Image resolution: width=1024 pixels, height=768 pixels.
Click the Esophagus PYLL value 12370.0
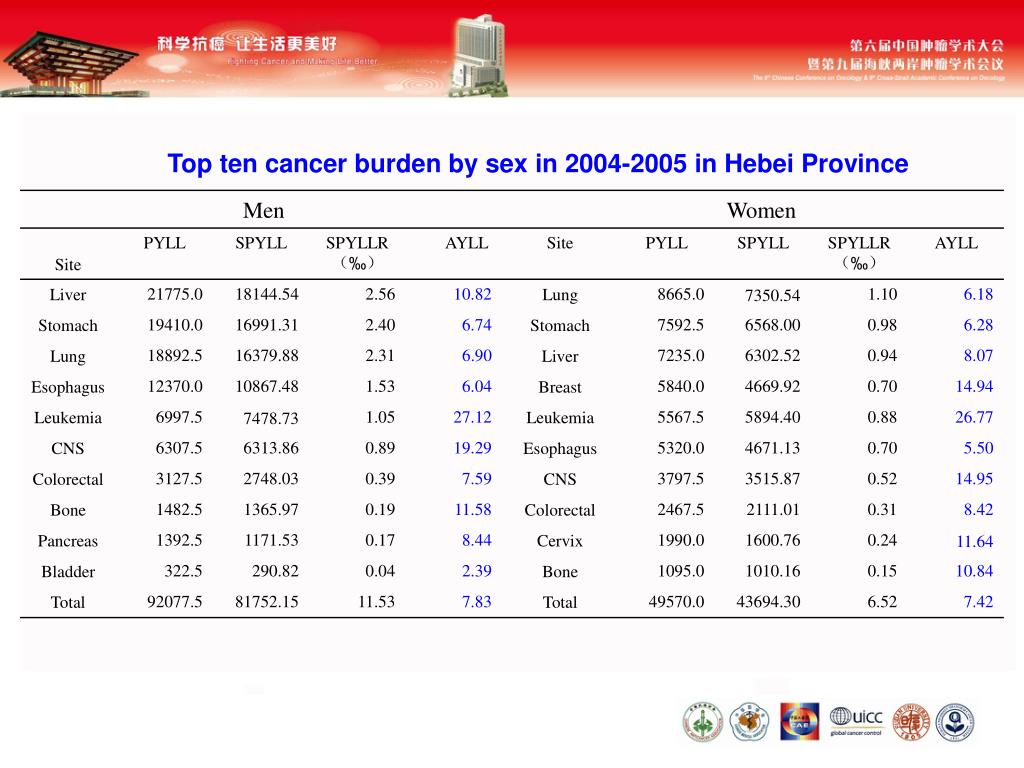(x=174, y=387)
